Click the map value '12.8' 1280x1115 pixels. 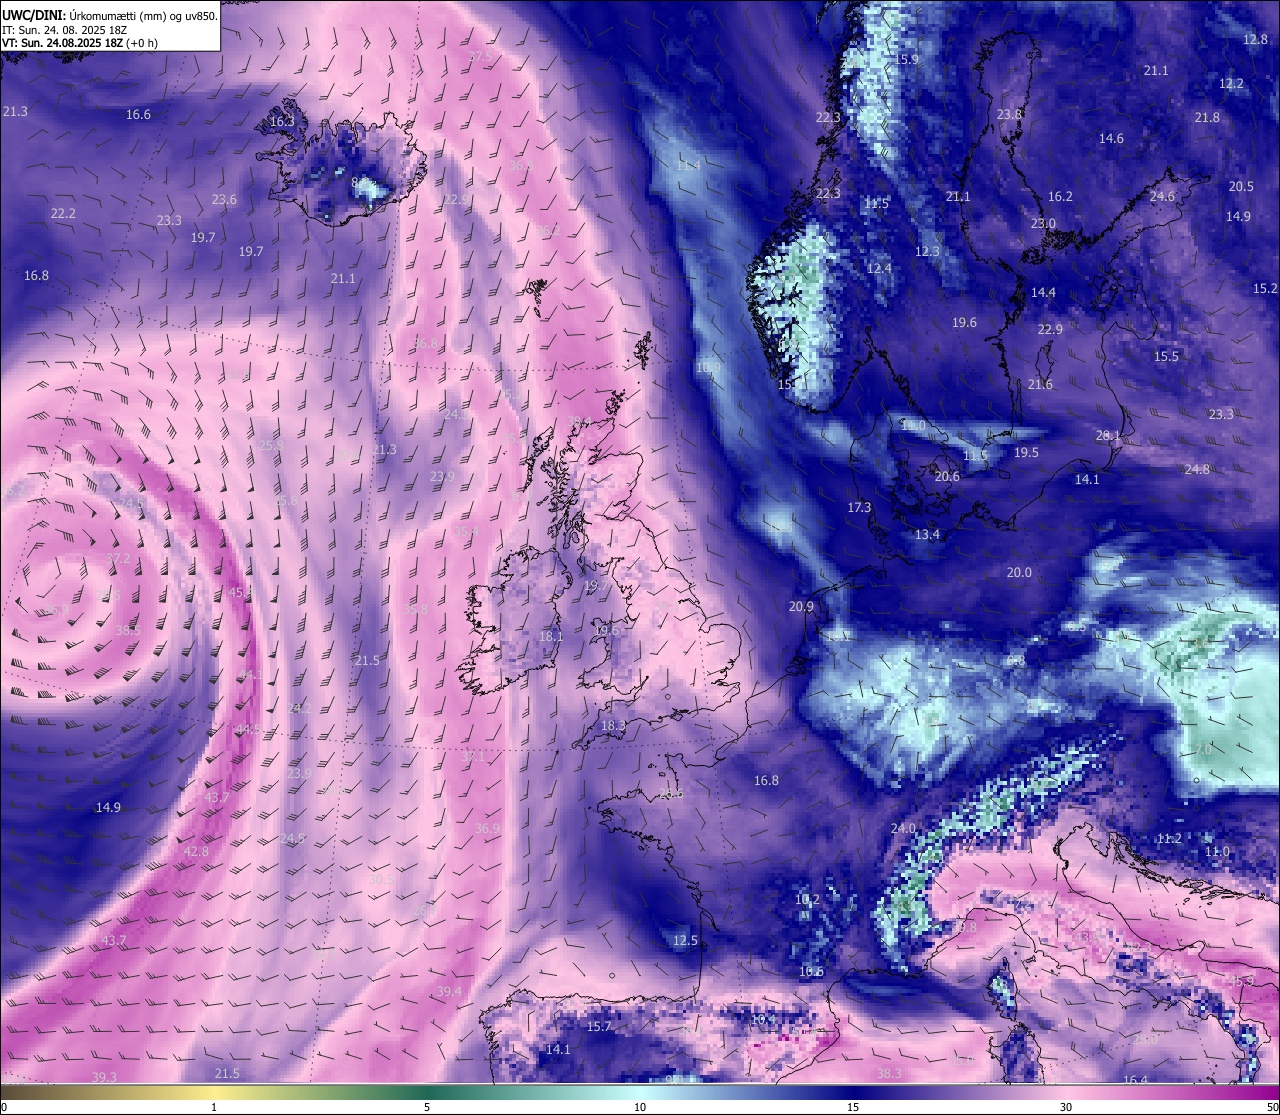1255,40
